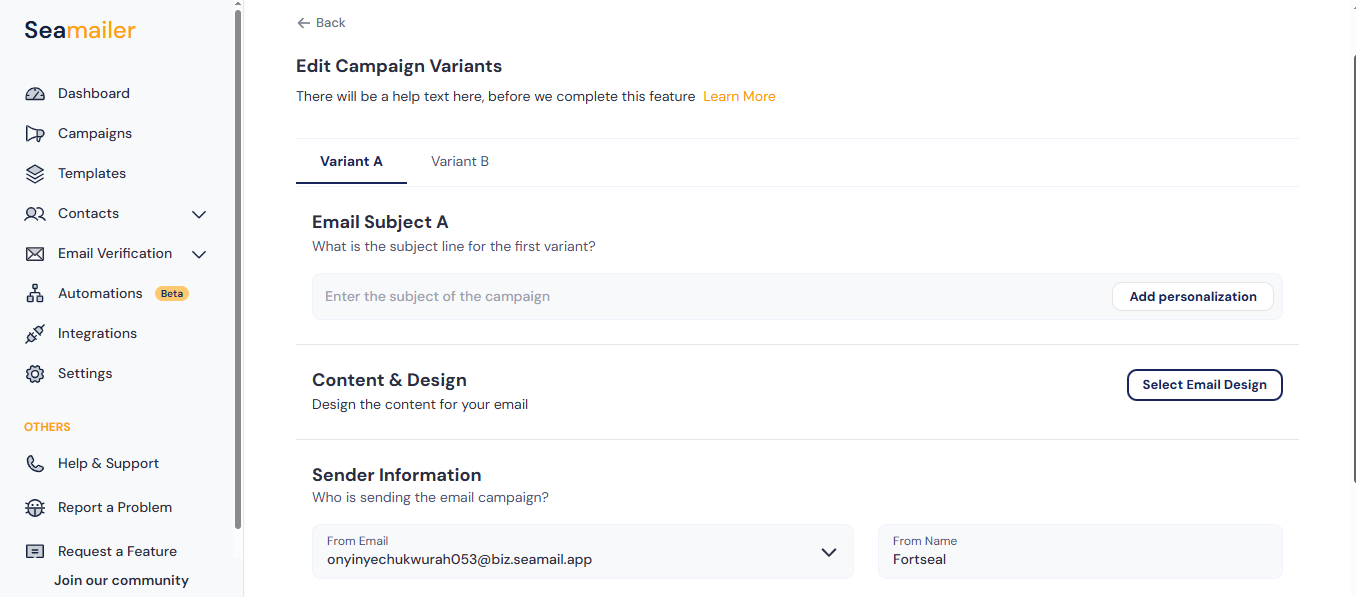Click the campaign subject input field

700,297
